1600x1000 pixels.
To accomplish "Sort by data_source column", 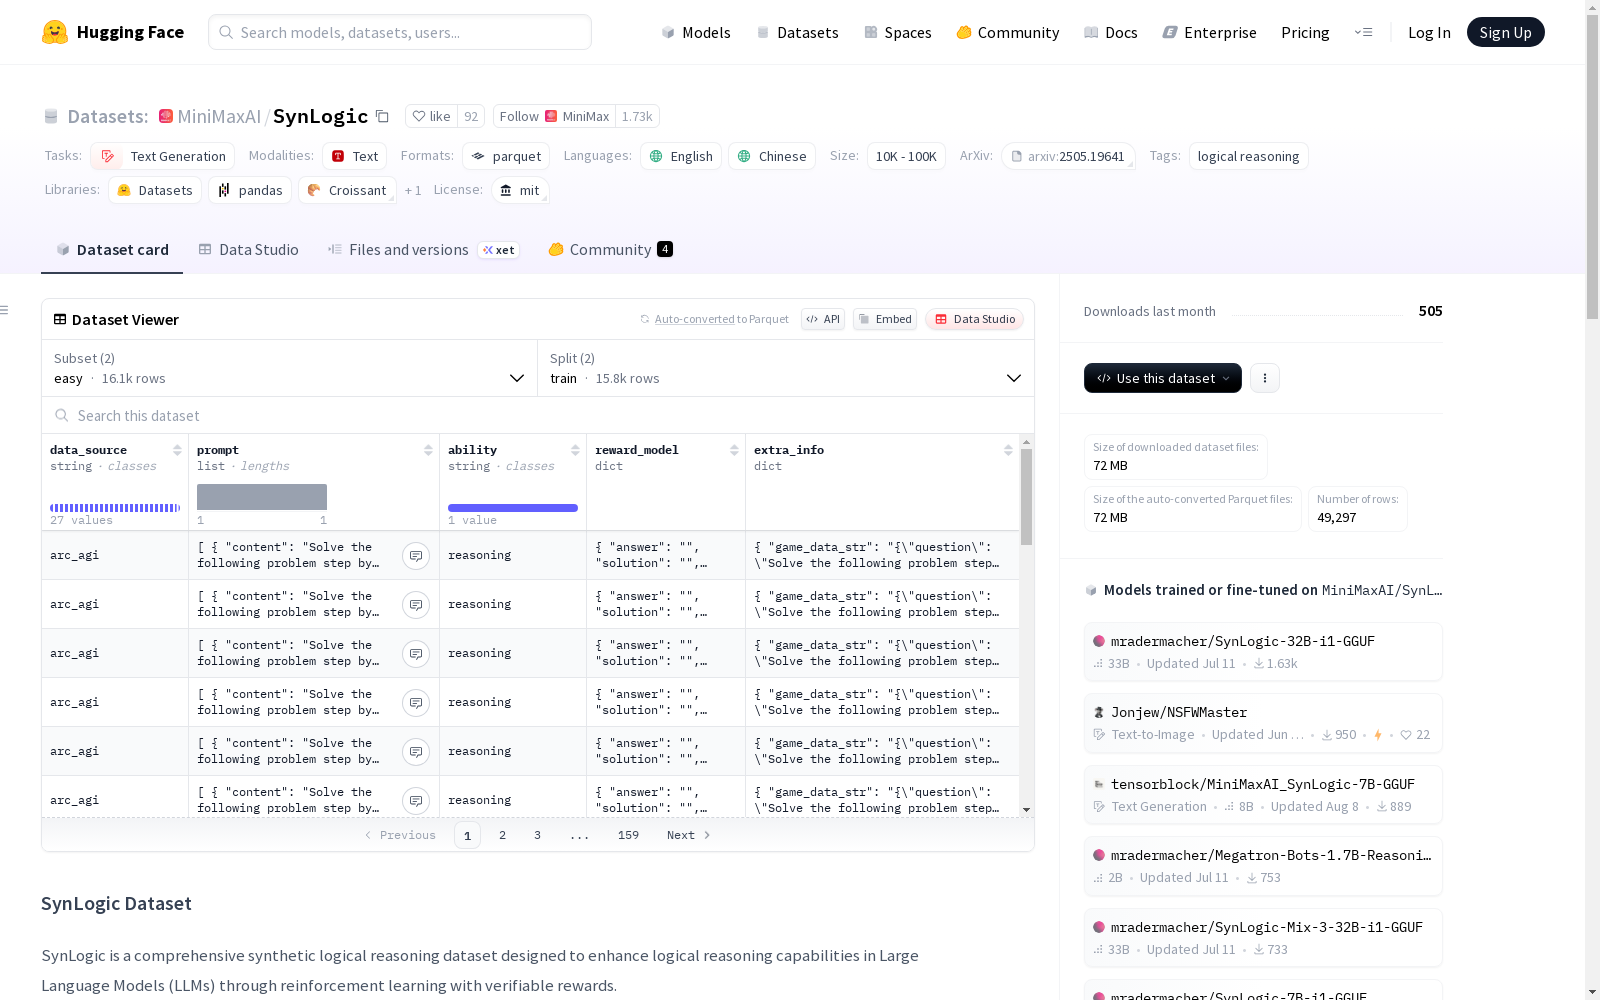I will tap(177, 450).
